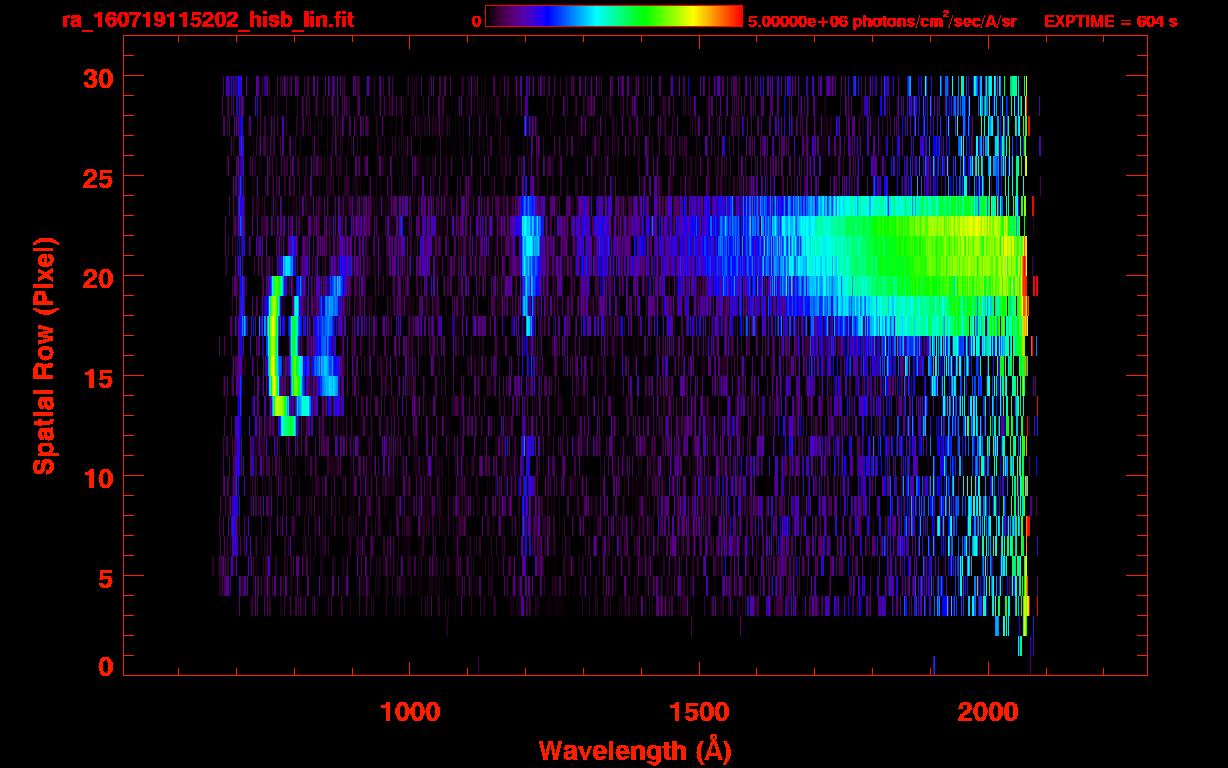Click the color scale bar at top
Screen dimensions: 1228x768
(x=613, y=16)
